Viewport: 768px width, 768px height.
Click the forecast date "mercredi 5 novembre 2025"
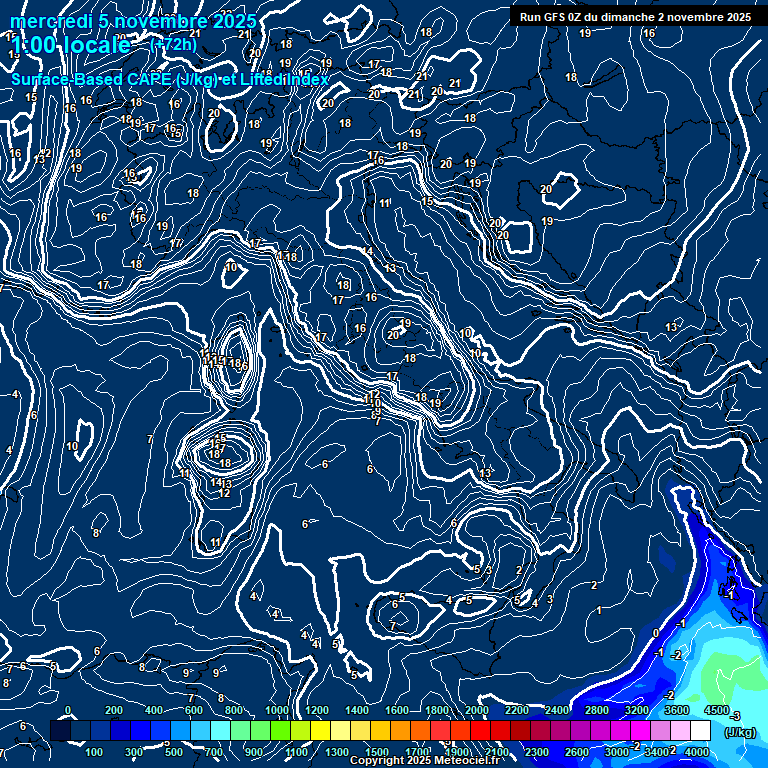point(133,21)
